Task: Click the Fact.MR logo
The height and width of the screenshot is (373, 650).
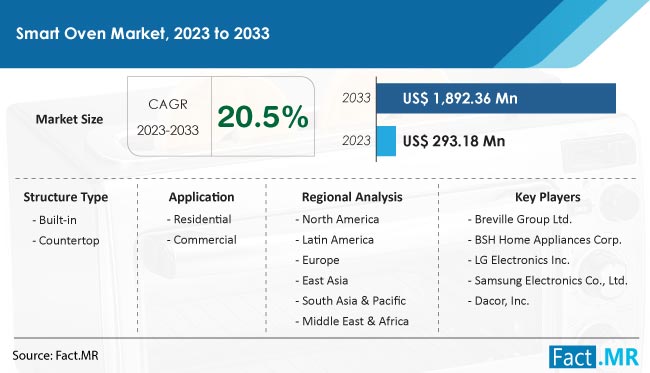Action: click(594, 357)
